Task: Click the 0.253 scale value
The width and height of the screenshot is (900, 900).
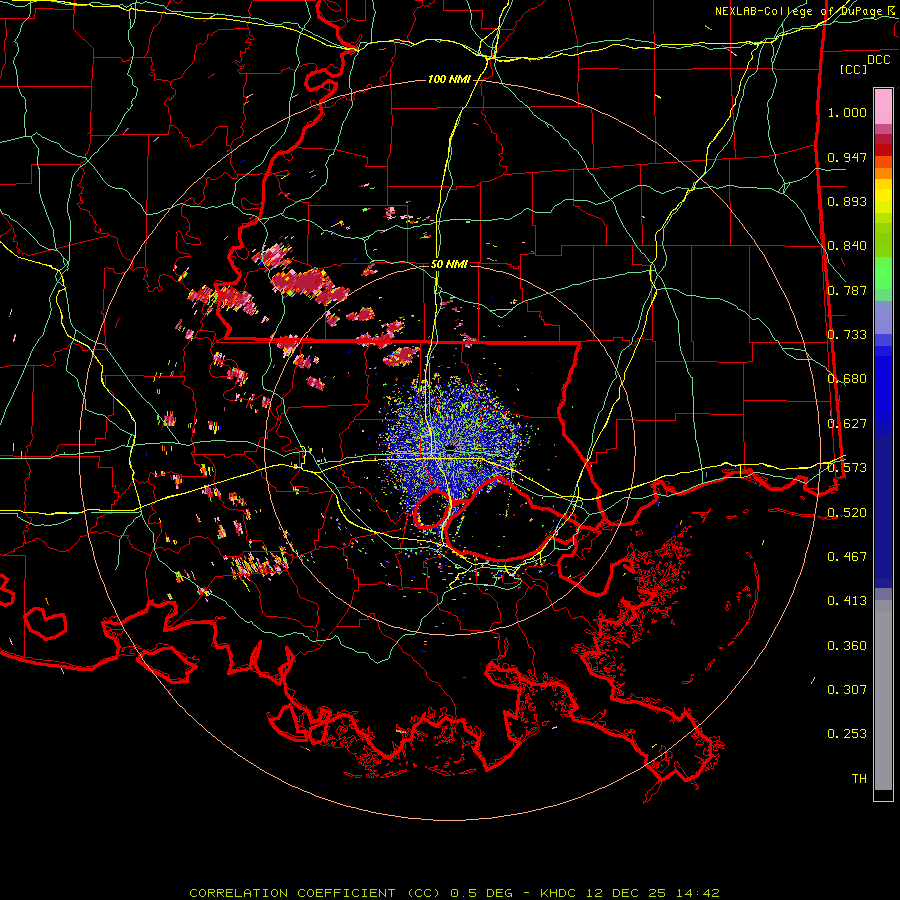Action: 847,734
